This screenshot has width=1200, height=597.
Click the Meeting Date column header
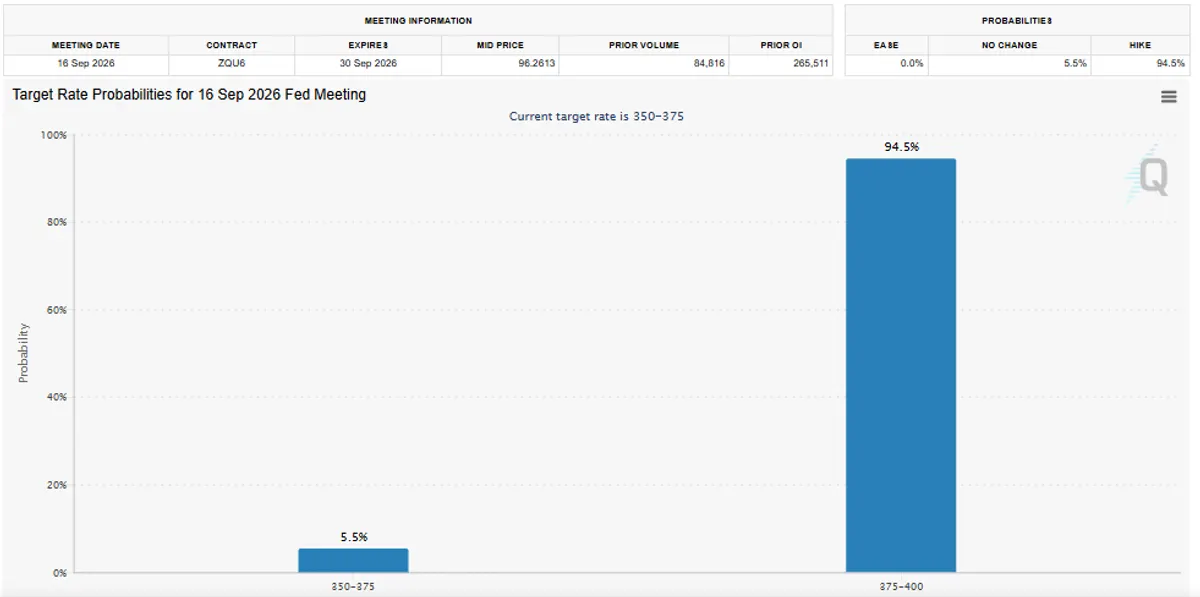86,45
